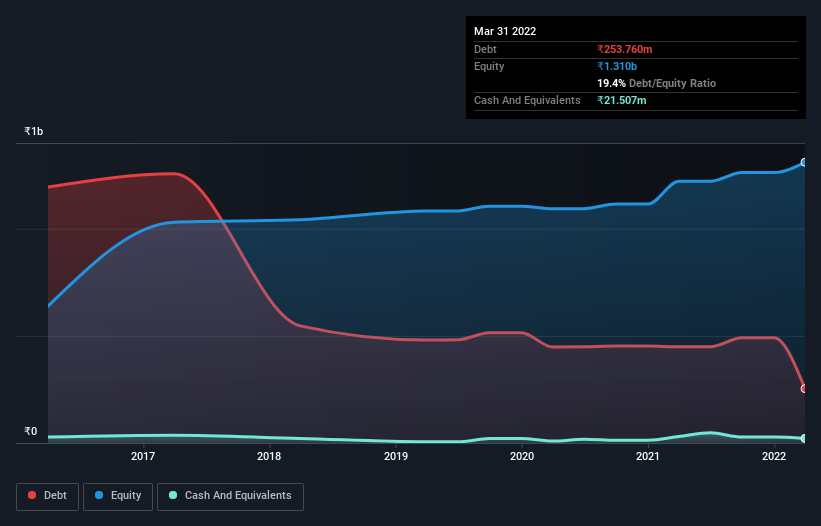Select the 2019 x-axis label
Image resolution: width=821 pixels, height=526 pixels.
[396, 456]
